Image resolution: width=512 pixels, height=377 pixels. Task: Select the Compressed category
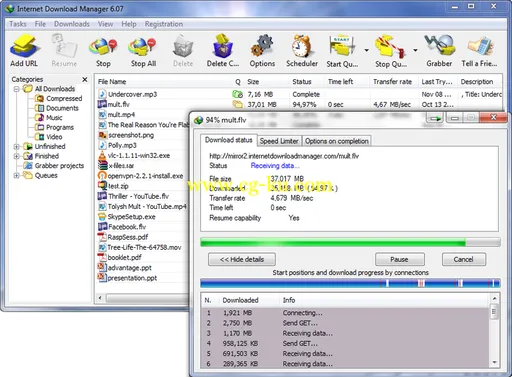click(x=59, y=99)
